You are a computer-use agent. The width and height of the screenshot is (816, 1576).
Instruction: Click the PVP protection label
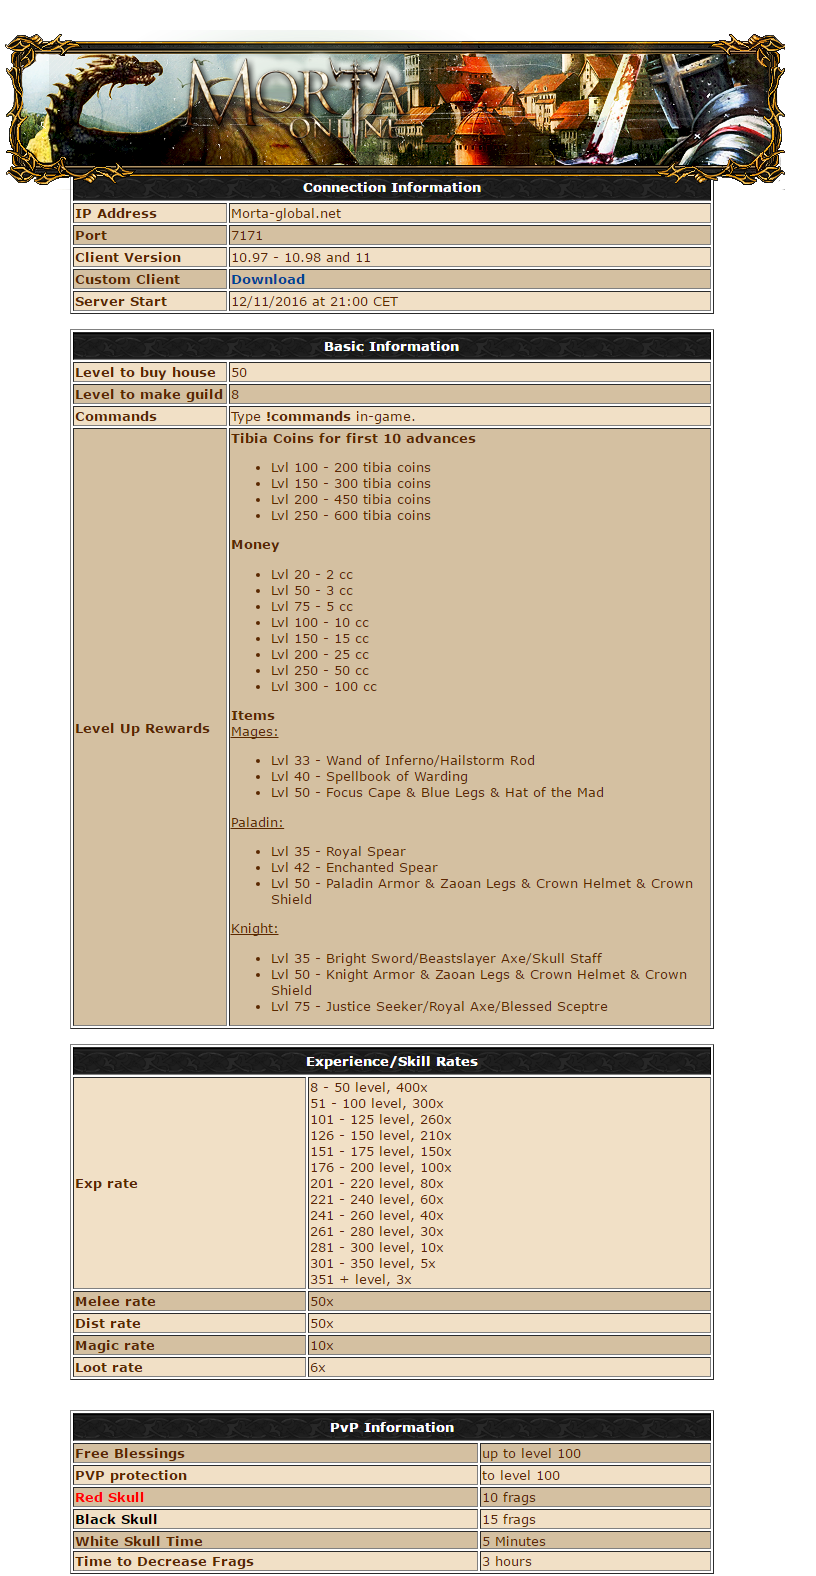131,1476
